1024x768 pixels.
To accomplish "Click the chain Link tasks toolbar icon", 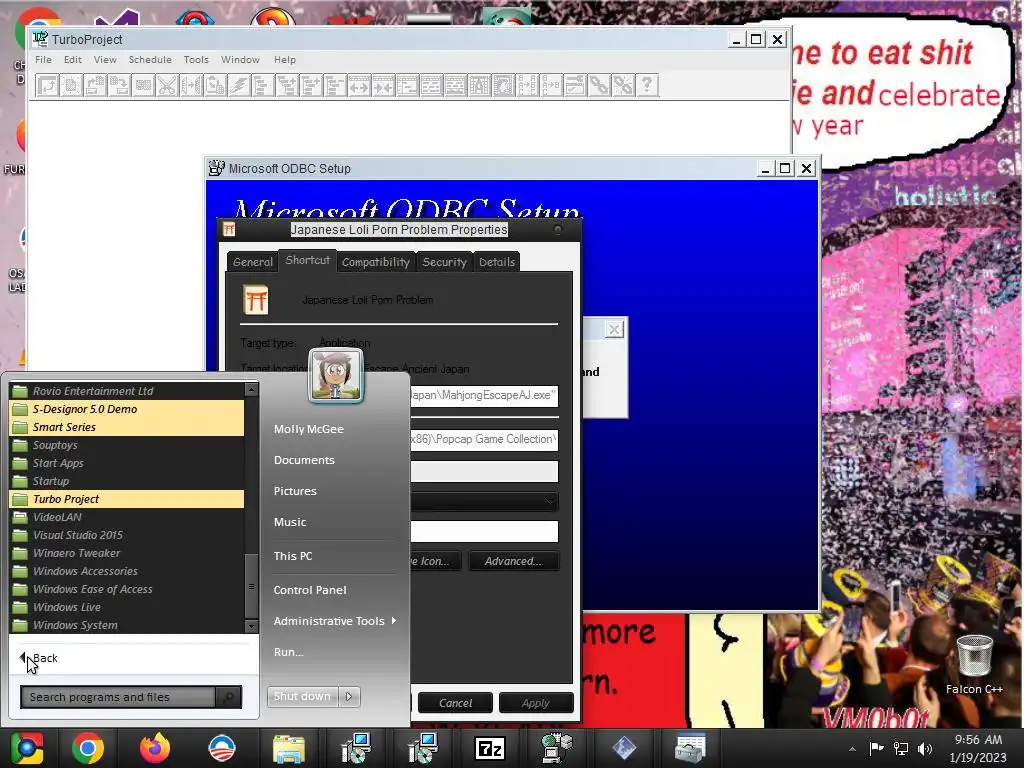I will coord(599,86).
